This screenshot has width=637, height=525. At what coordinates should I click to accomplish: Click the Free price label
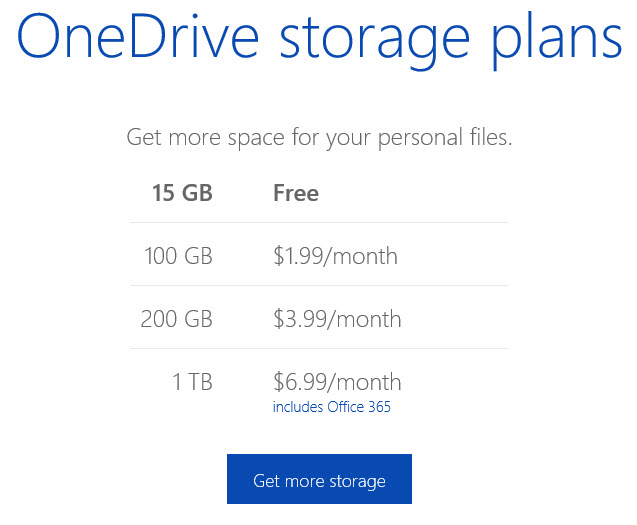tap(296, 193)
